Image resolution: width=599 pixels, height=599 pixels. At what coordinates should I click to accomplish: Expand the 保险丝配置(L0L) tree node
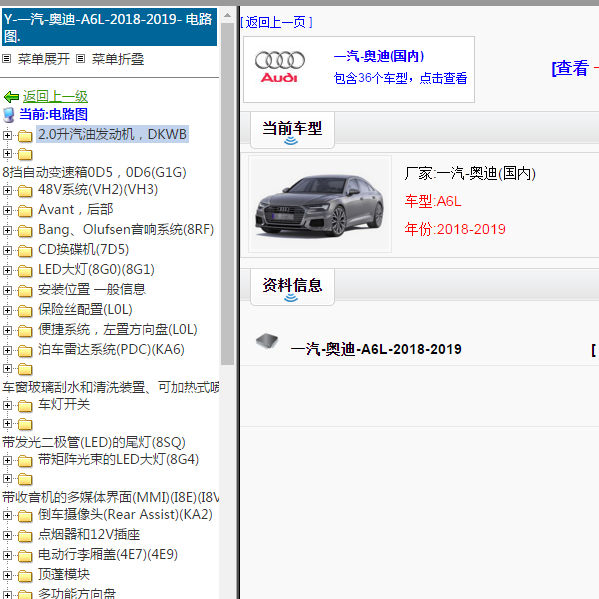click(x=7, y=310)
